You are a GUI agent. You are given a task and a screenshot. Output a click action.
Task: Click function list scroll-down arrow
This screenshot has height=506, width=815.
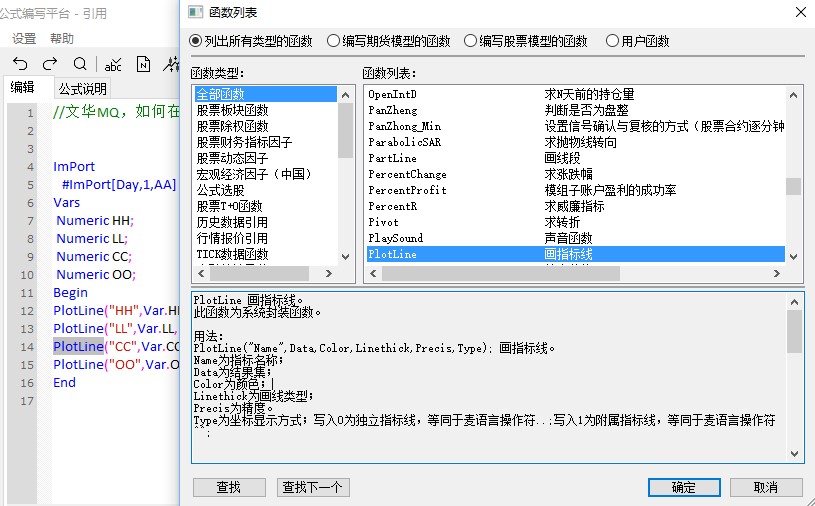click(793, 257)
